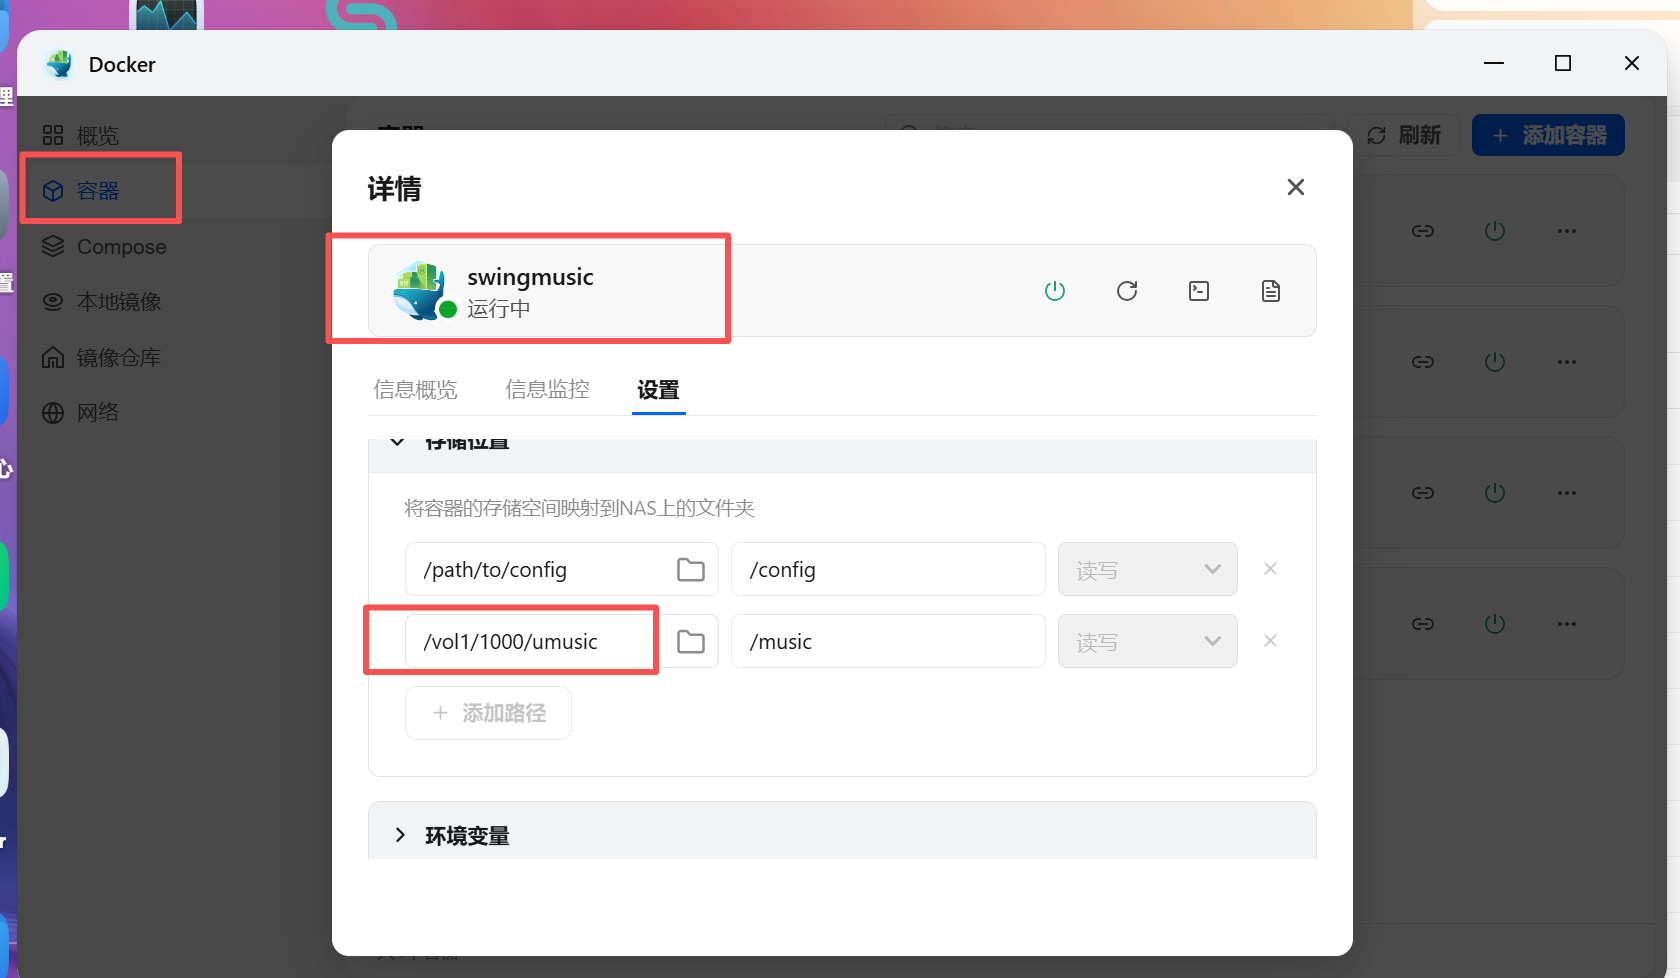Click the /config container path field
Screen dimensions: 1680x978
tap(888, 570)
